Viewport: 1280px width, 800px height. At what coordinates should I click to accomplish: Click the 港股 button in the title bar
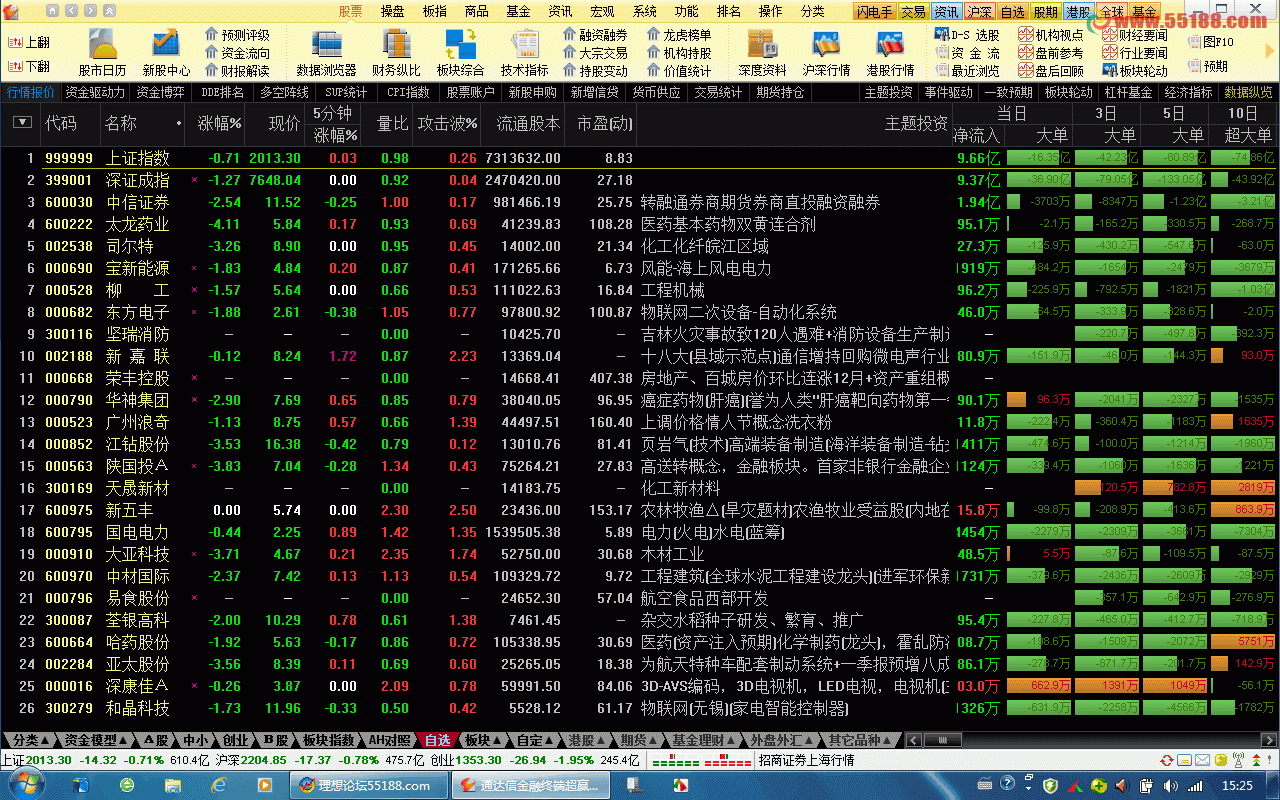1079,12
